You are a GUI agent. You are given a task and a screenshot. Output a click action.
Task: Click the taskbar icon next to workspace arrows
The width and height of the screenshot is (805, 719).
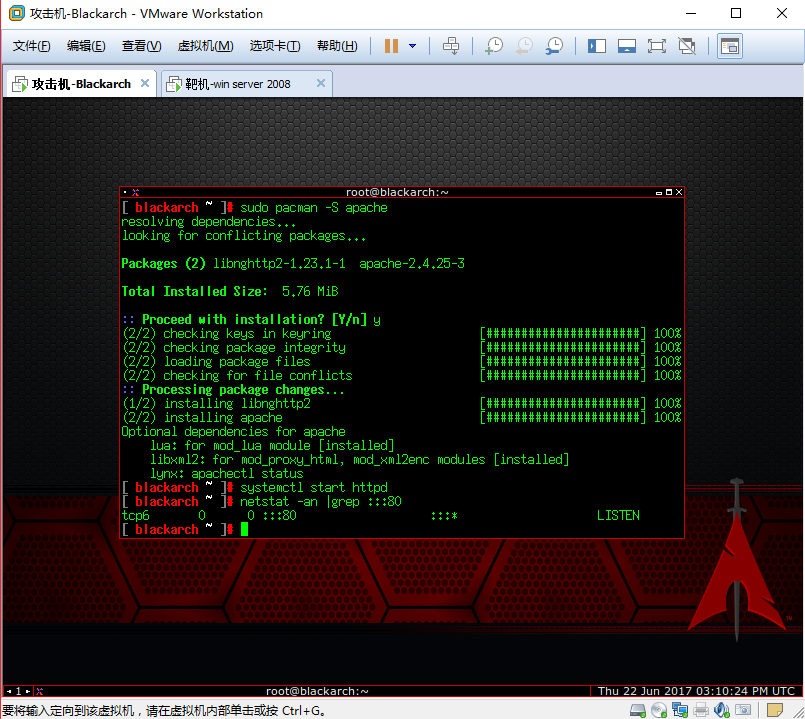[x=40, y=691]
